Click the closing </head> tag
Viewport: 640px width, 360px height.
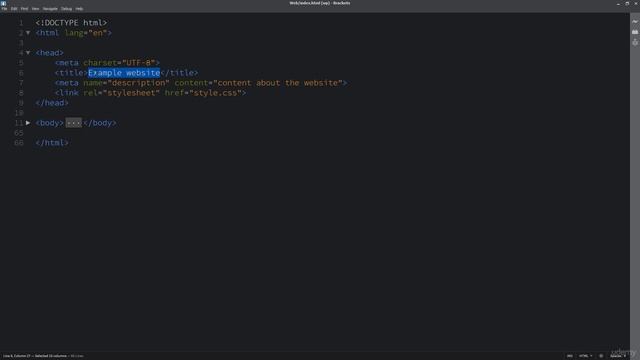pyautogui.click(x=52, y=103)
